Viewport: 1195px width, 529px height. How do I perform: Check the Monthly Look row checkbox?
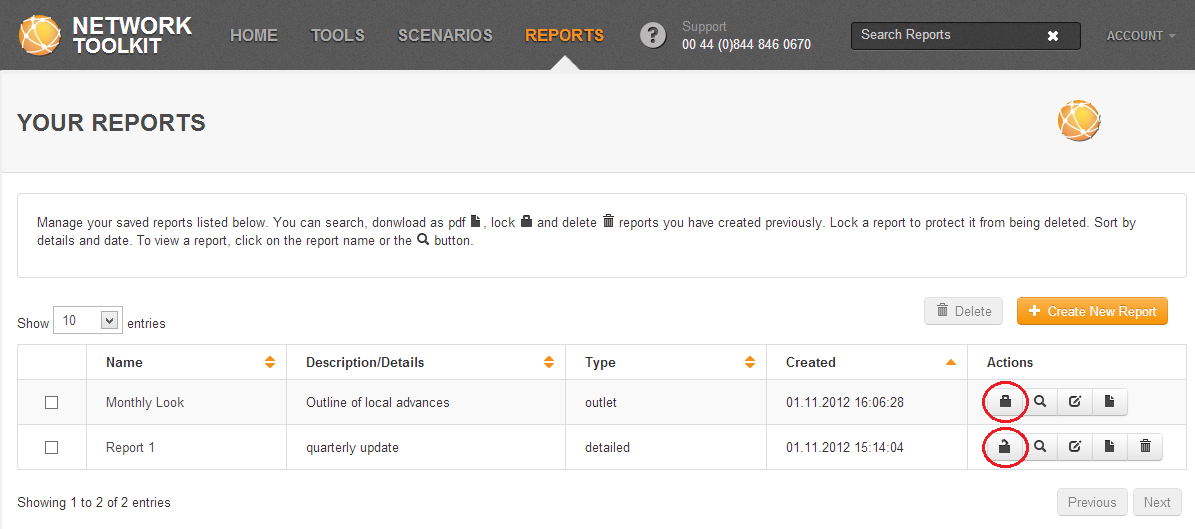pyautogui.click(x=52, y=402)
